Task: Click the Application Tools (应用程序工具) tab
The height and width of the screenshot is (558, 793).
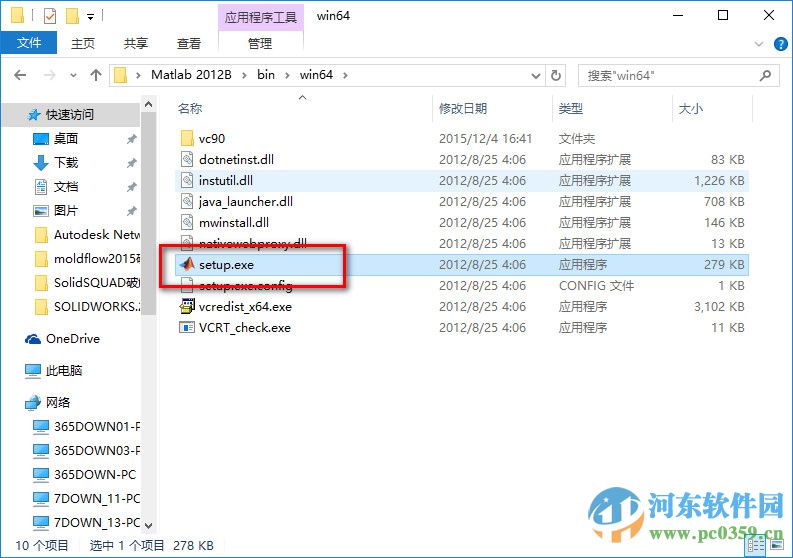Action: click(260, 17)
